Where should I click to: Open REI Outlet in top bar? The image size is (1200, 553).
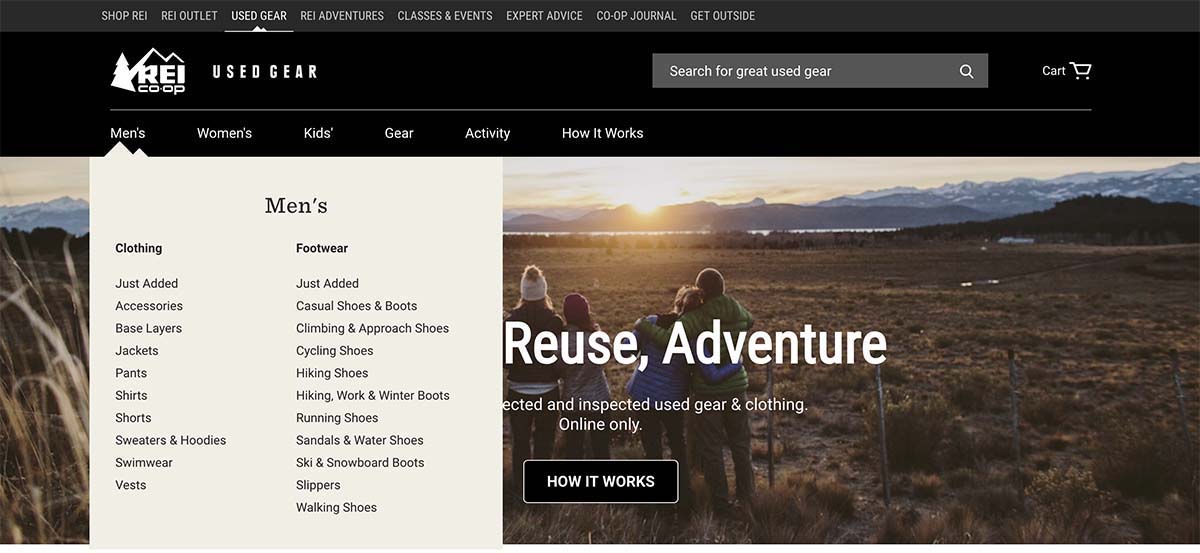pos(189,16)
